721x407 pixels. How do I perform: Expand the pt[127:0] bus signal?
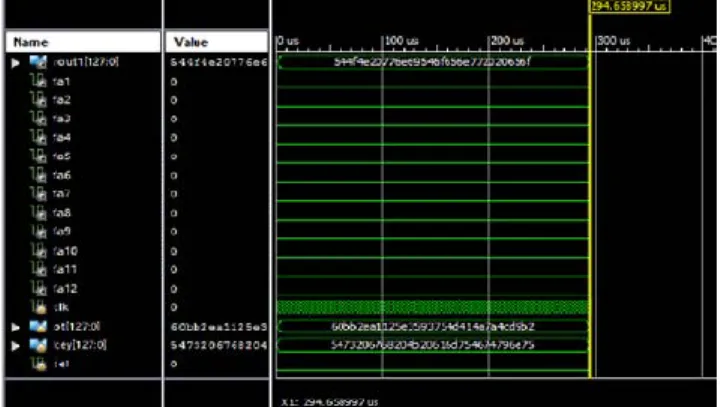click(x=16, y=327)
